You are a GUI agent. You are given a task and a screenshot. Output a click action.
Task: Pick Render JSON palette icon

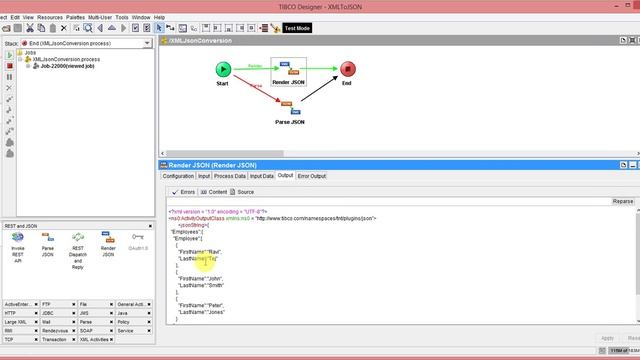(108, 237)
